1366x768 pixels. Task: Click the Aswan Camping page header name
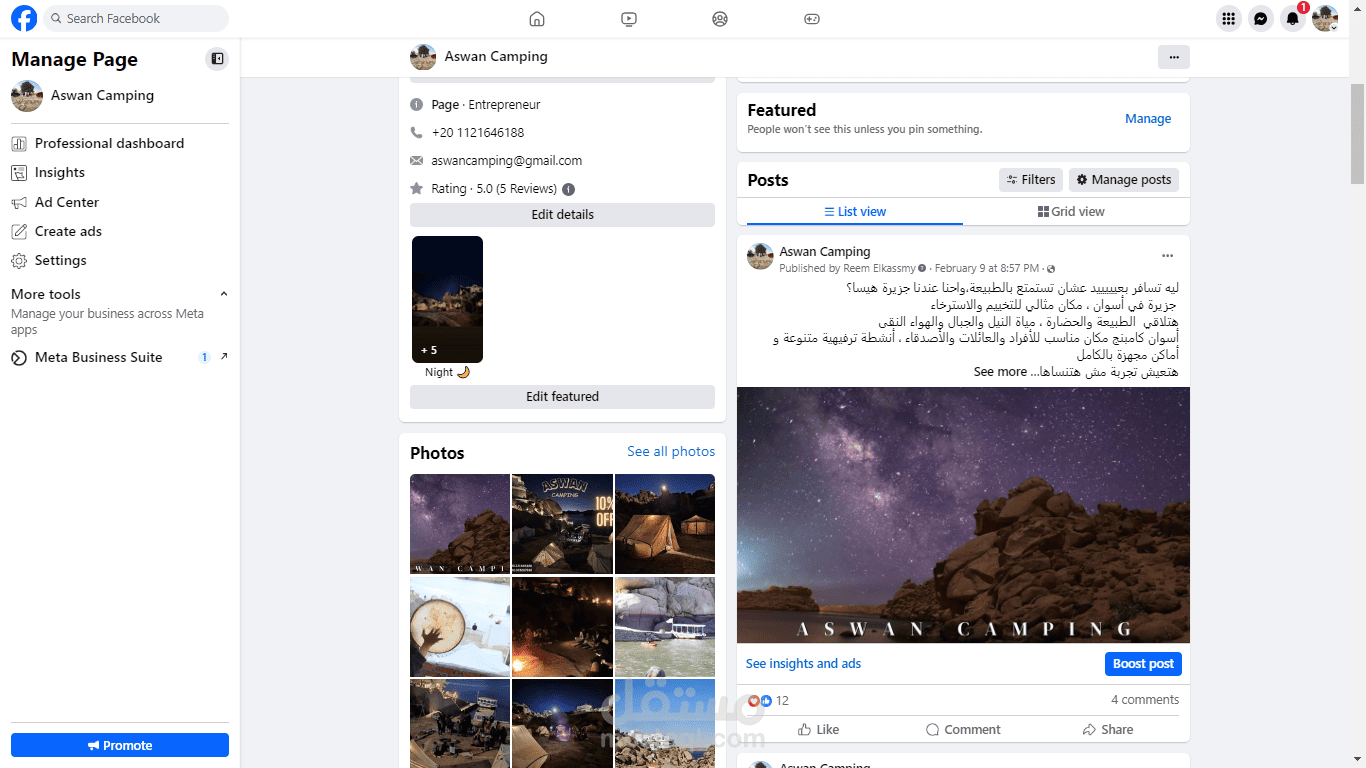(496, 57)
